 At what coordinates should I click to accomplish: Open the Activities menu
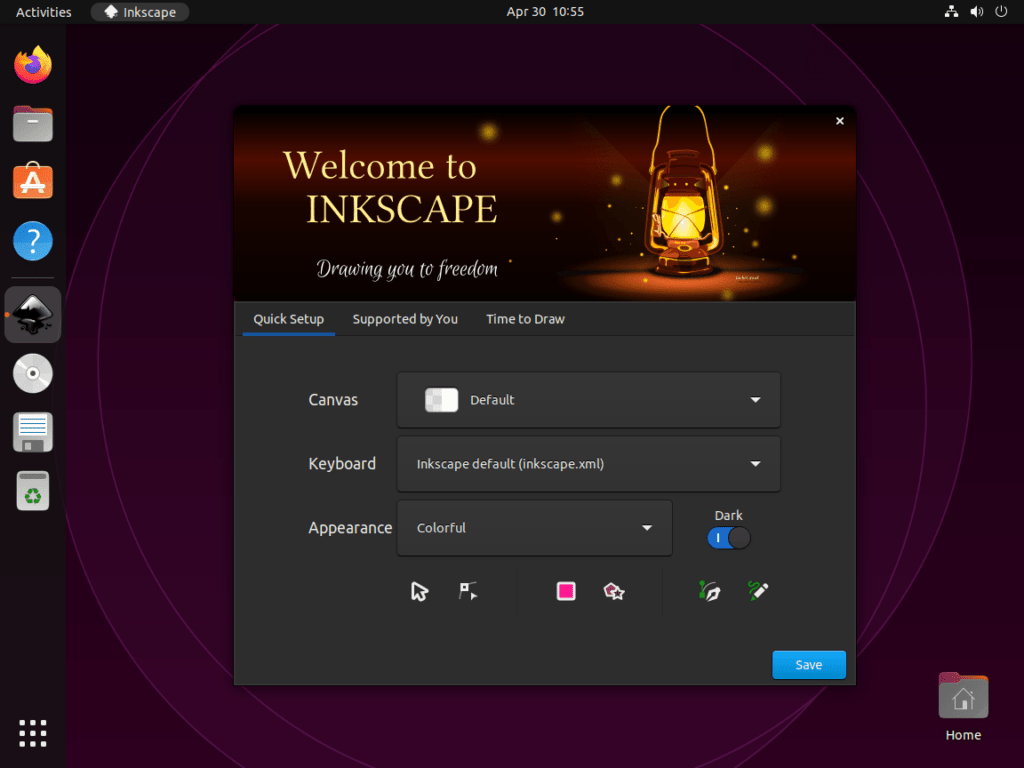(x=41, y=11)
